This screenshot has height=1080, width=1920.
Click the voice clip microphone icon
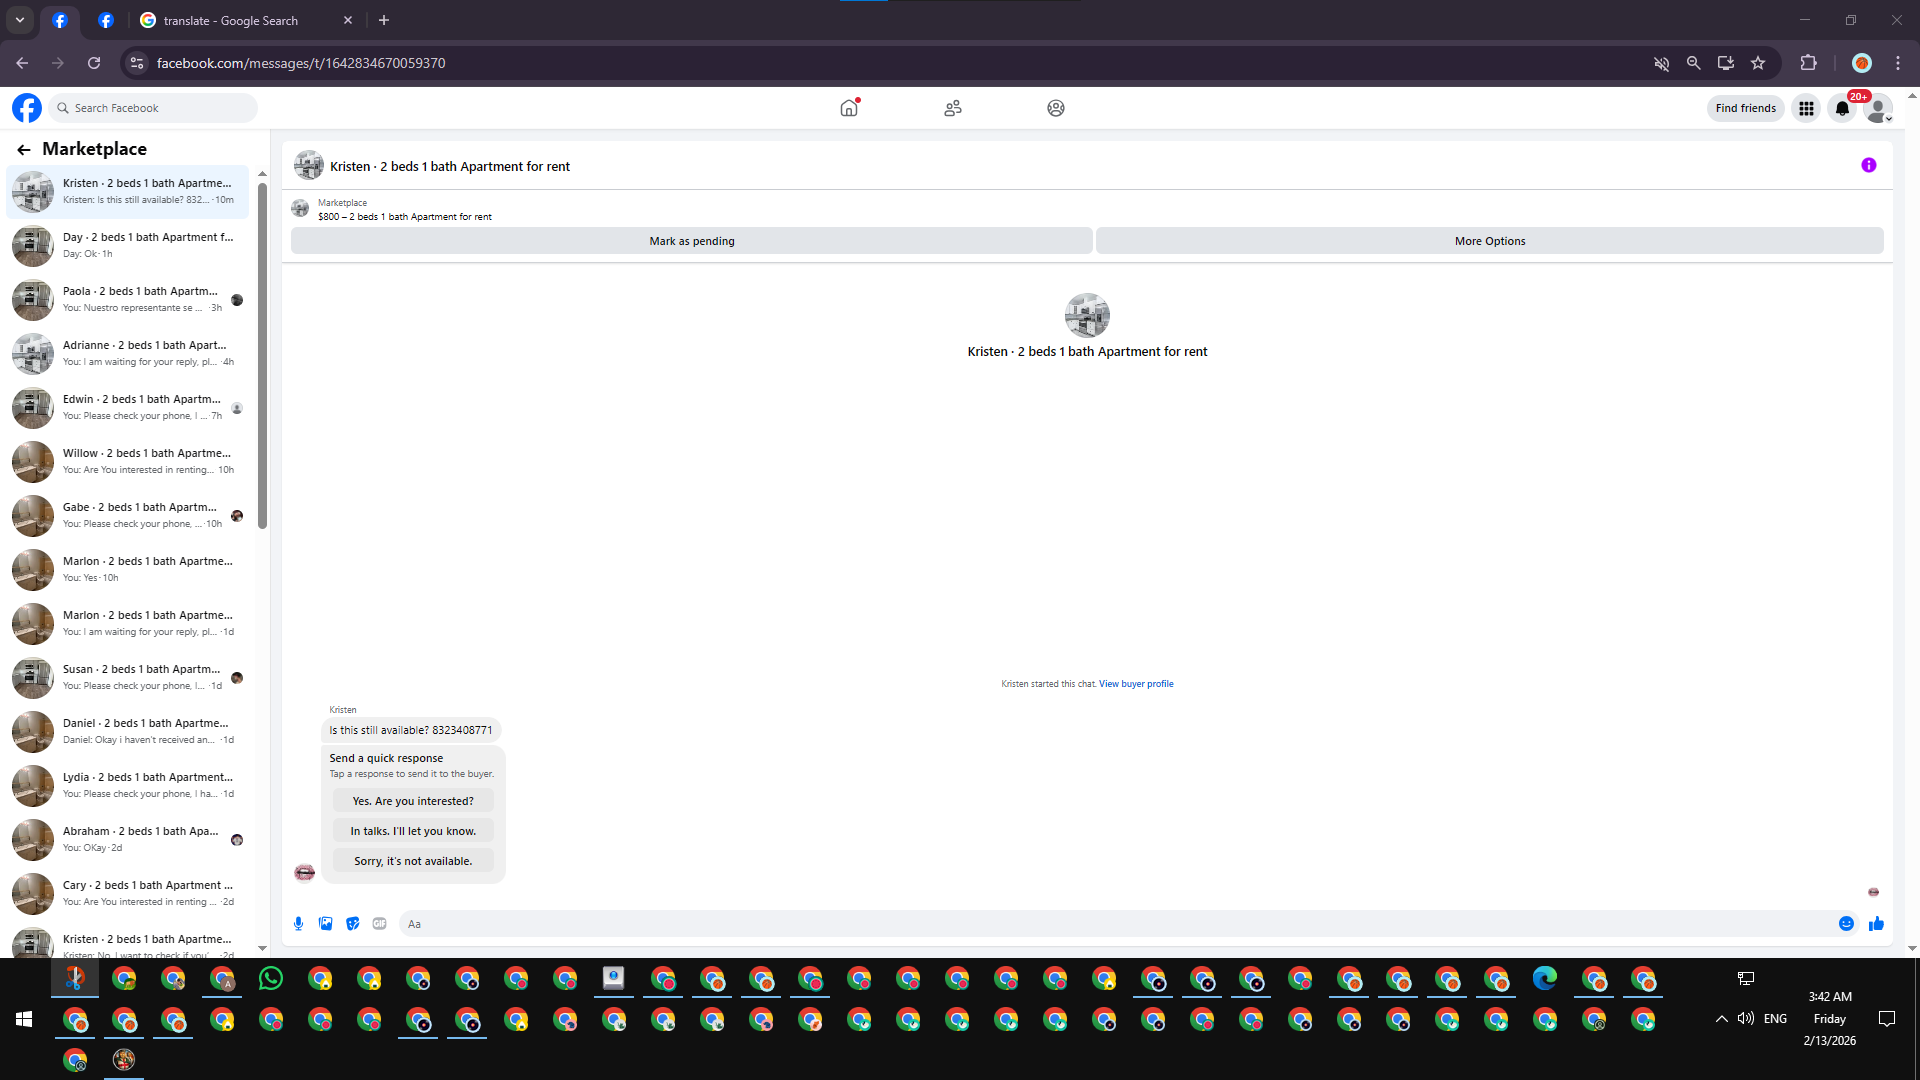pos(298,924)
